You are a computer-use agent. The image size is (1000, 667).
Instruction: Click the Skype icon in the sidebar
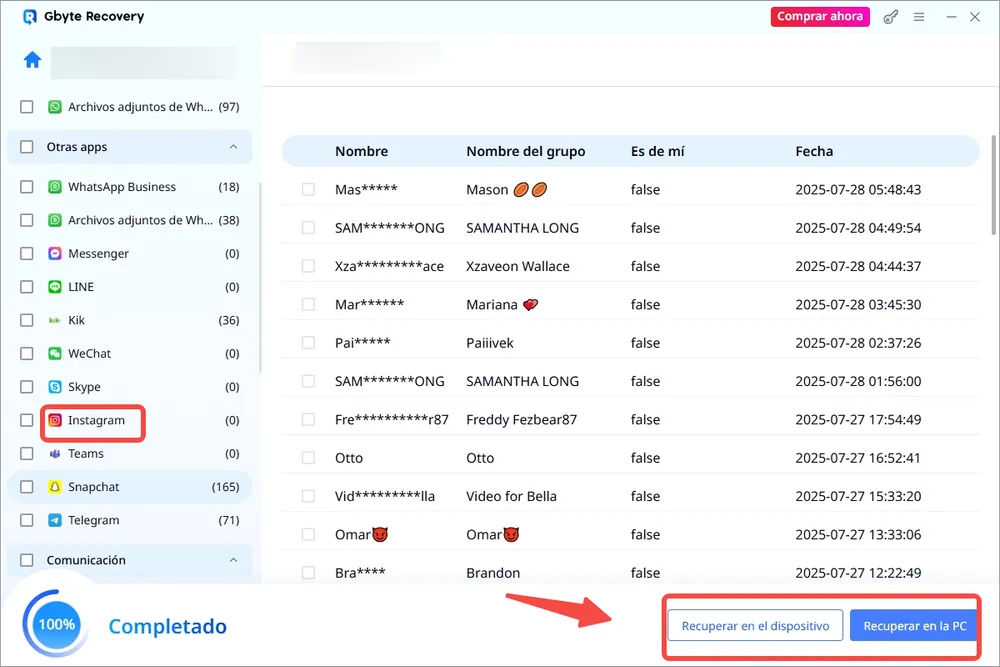click(54, 387)
